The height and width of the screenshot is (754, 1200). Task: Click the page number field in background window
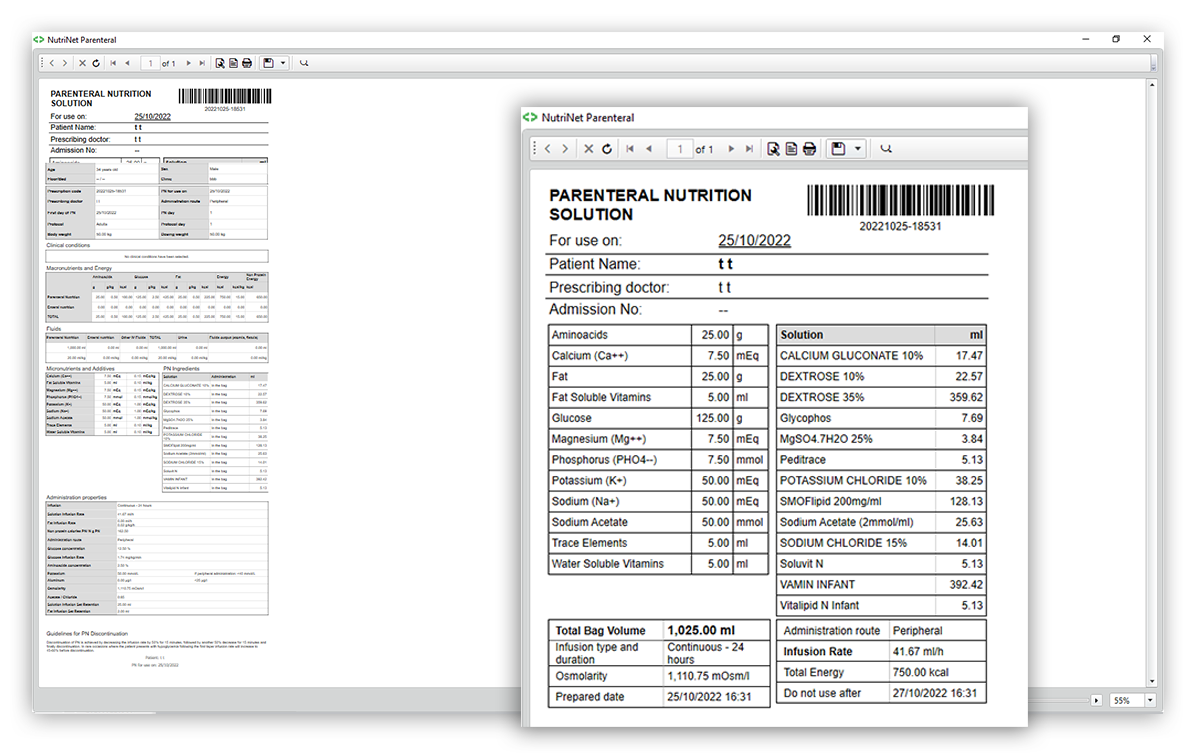(x=150, y=63)
